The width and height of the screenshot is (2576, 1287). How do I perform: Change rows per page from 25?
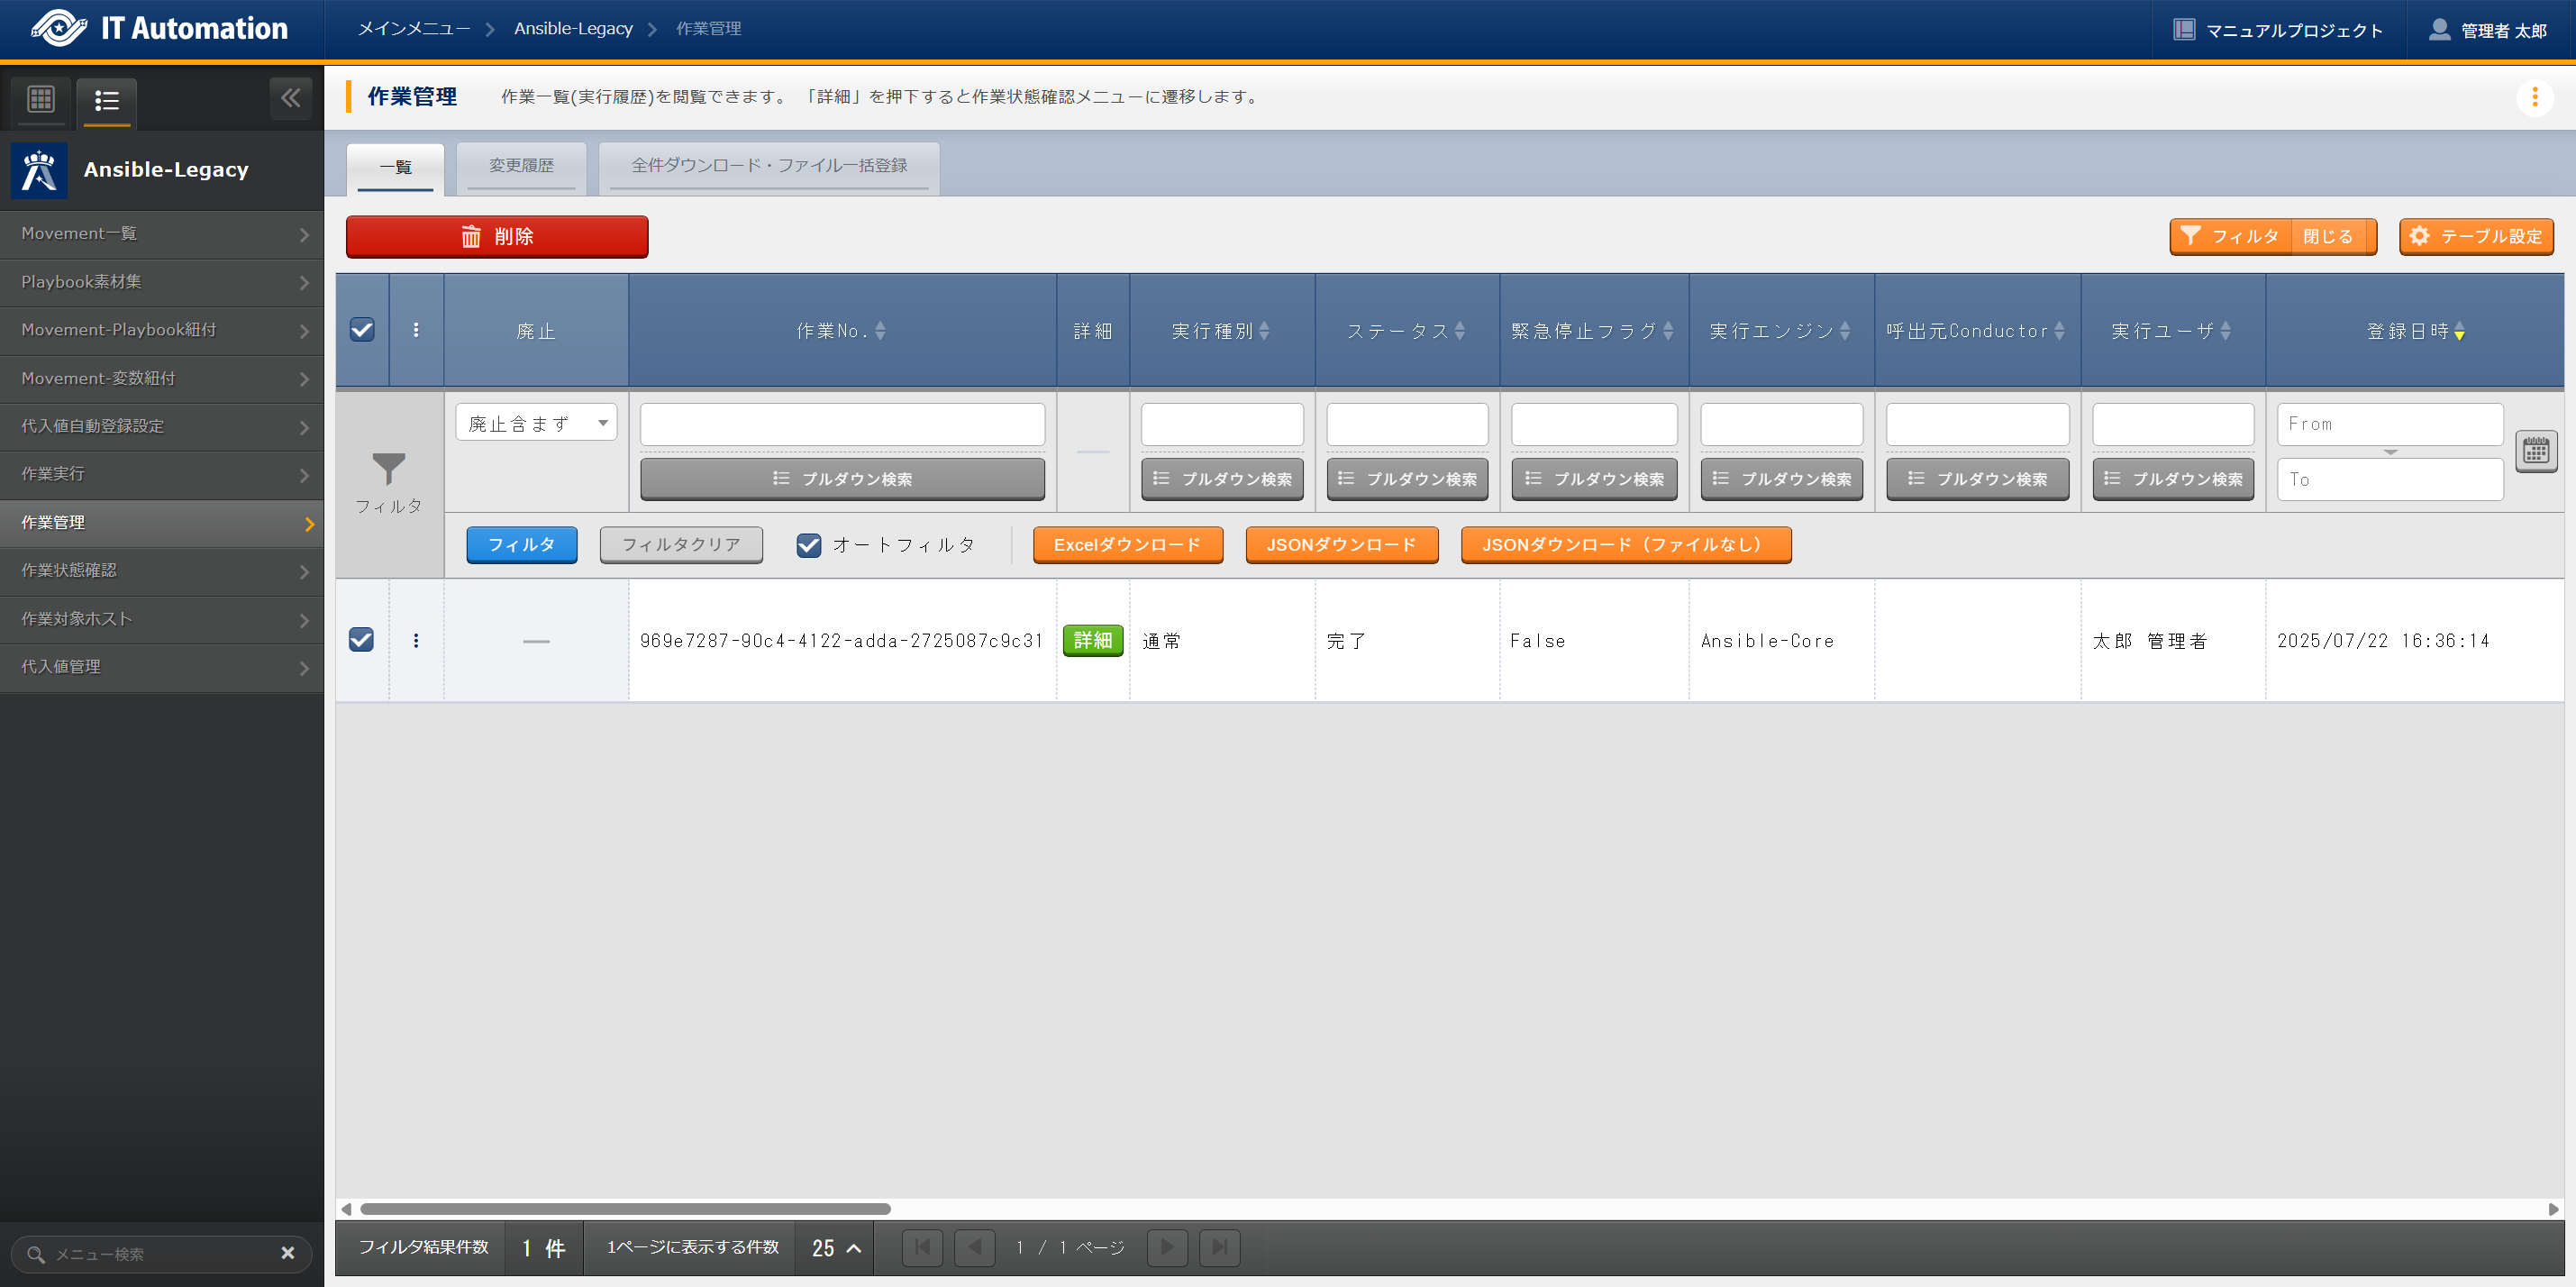835,1247
